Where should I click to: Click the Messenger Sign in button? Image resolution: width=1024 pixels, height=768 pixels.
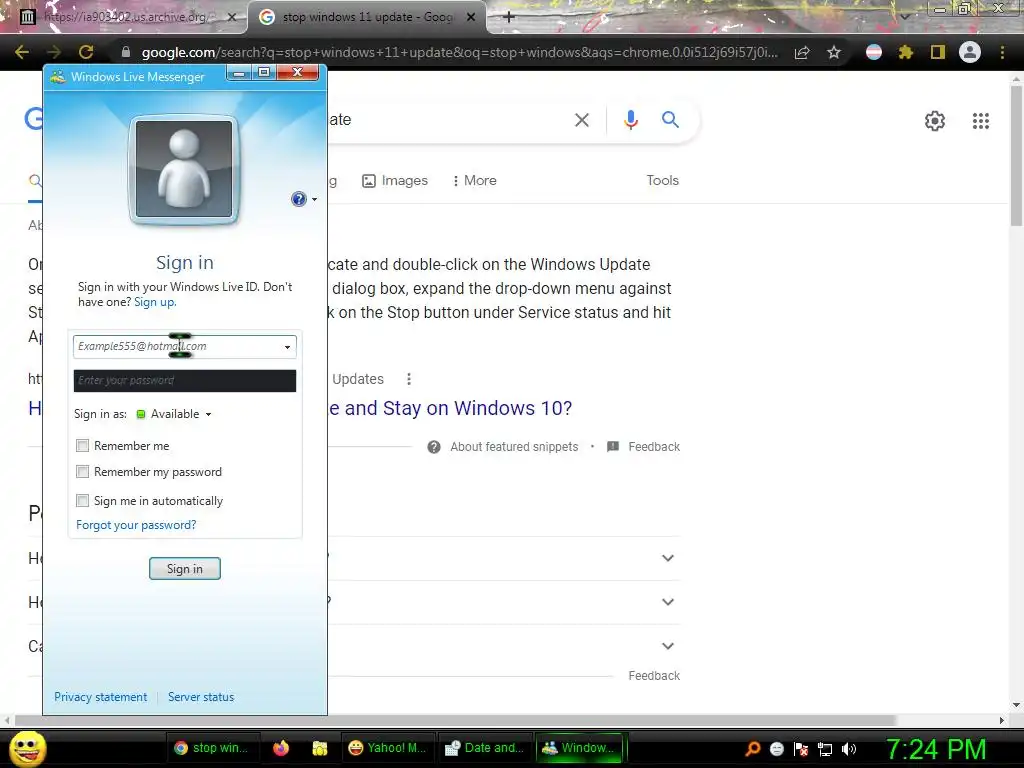[185, 568]
